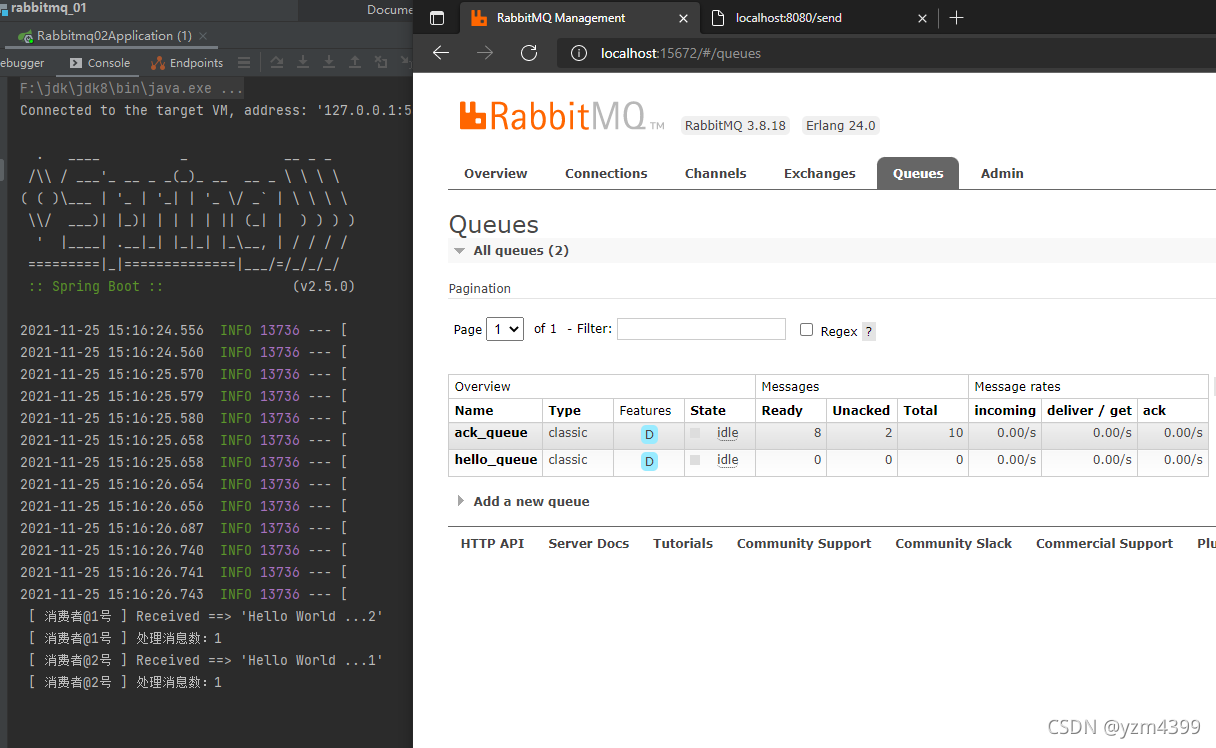Click ack_queue Total count 10
1216x748 pixels.
tap(956, 433)
